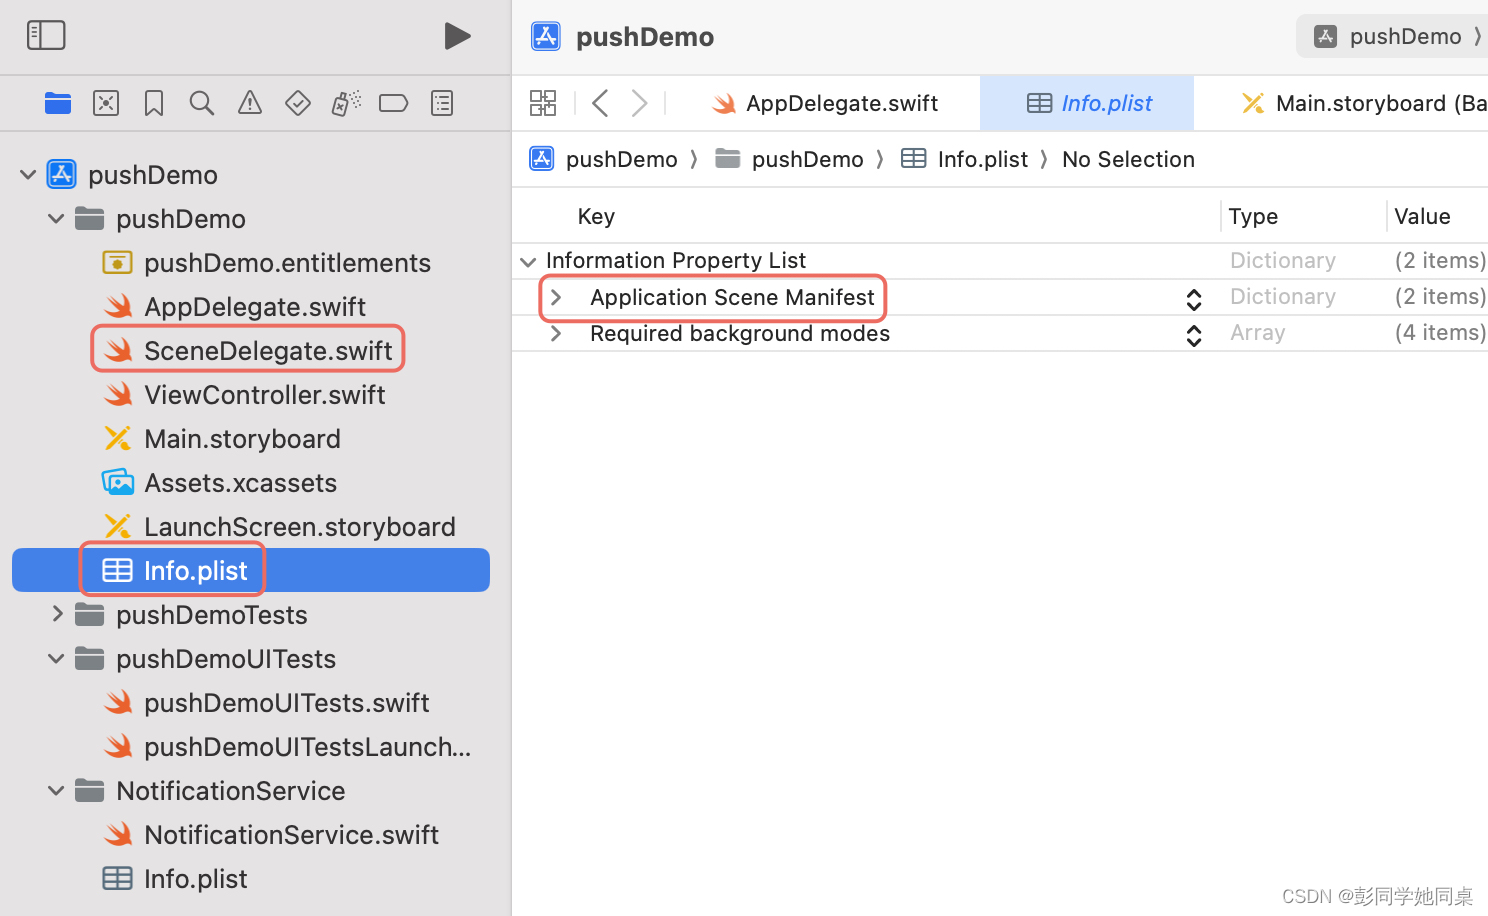Image resolution: width=1488 pixels, height=916 pixels.
Task: Expand Application Scene Manifest entry
Action: tap(556, 297)
